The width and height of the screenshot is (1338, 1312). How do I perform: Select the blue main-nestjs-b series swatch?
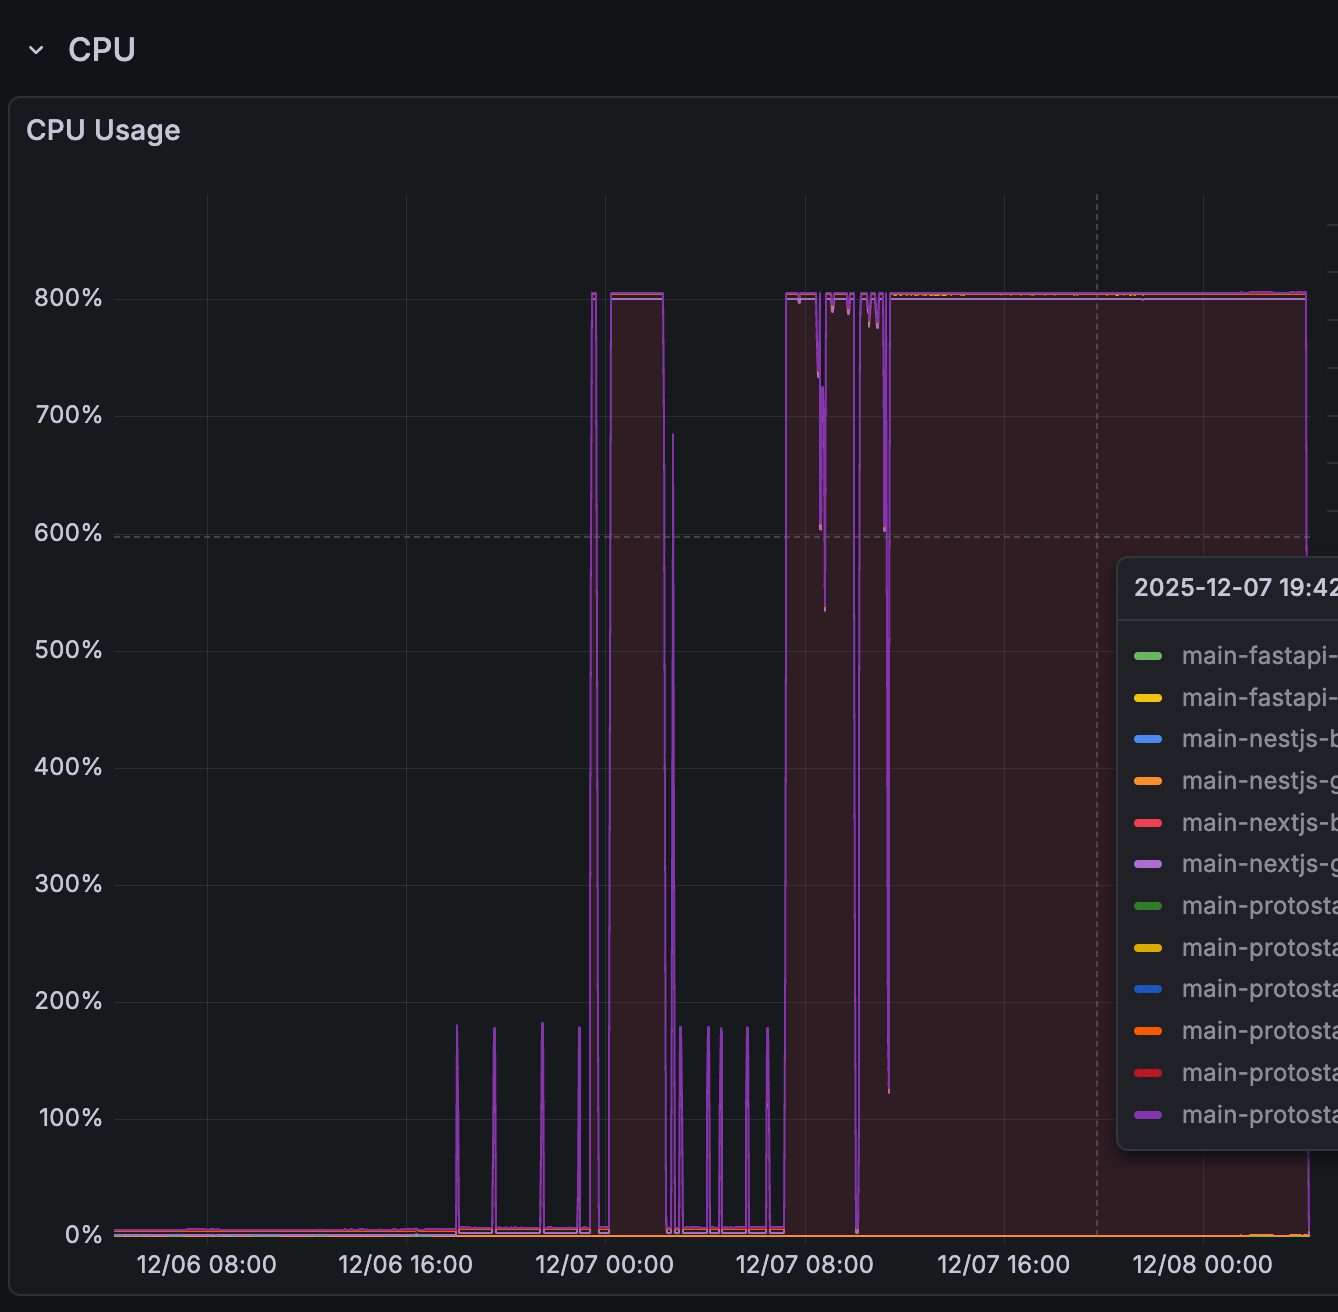coord(1148,739)
